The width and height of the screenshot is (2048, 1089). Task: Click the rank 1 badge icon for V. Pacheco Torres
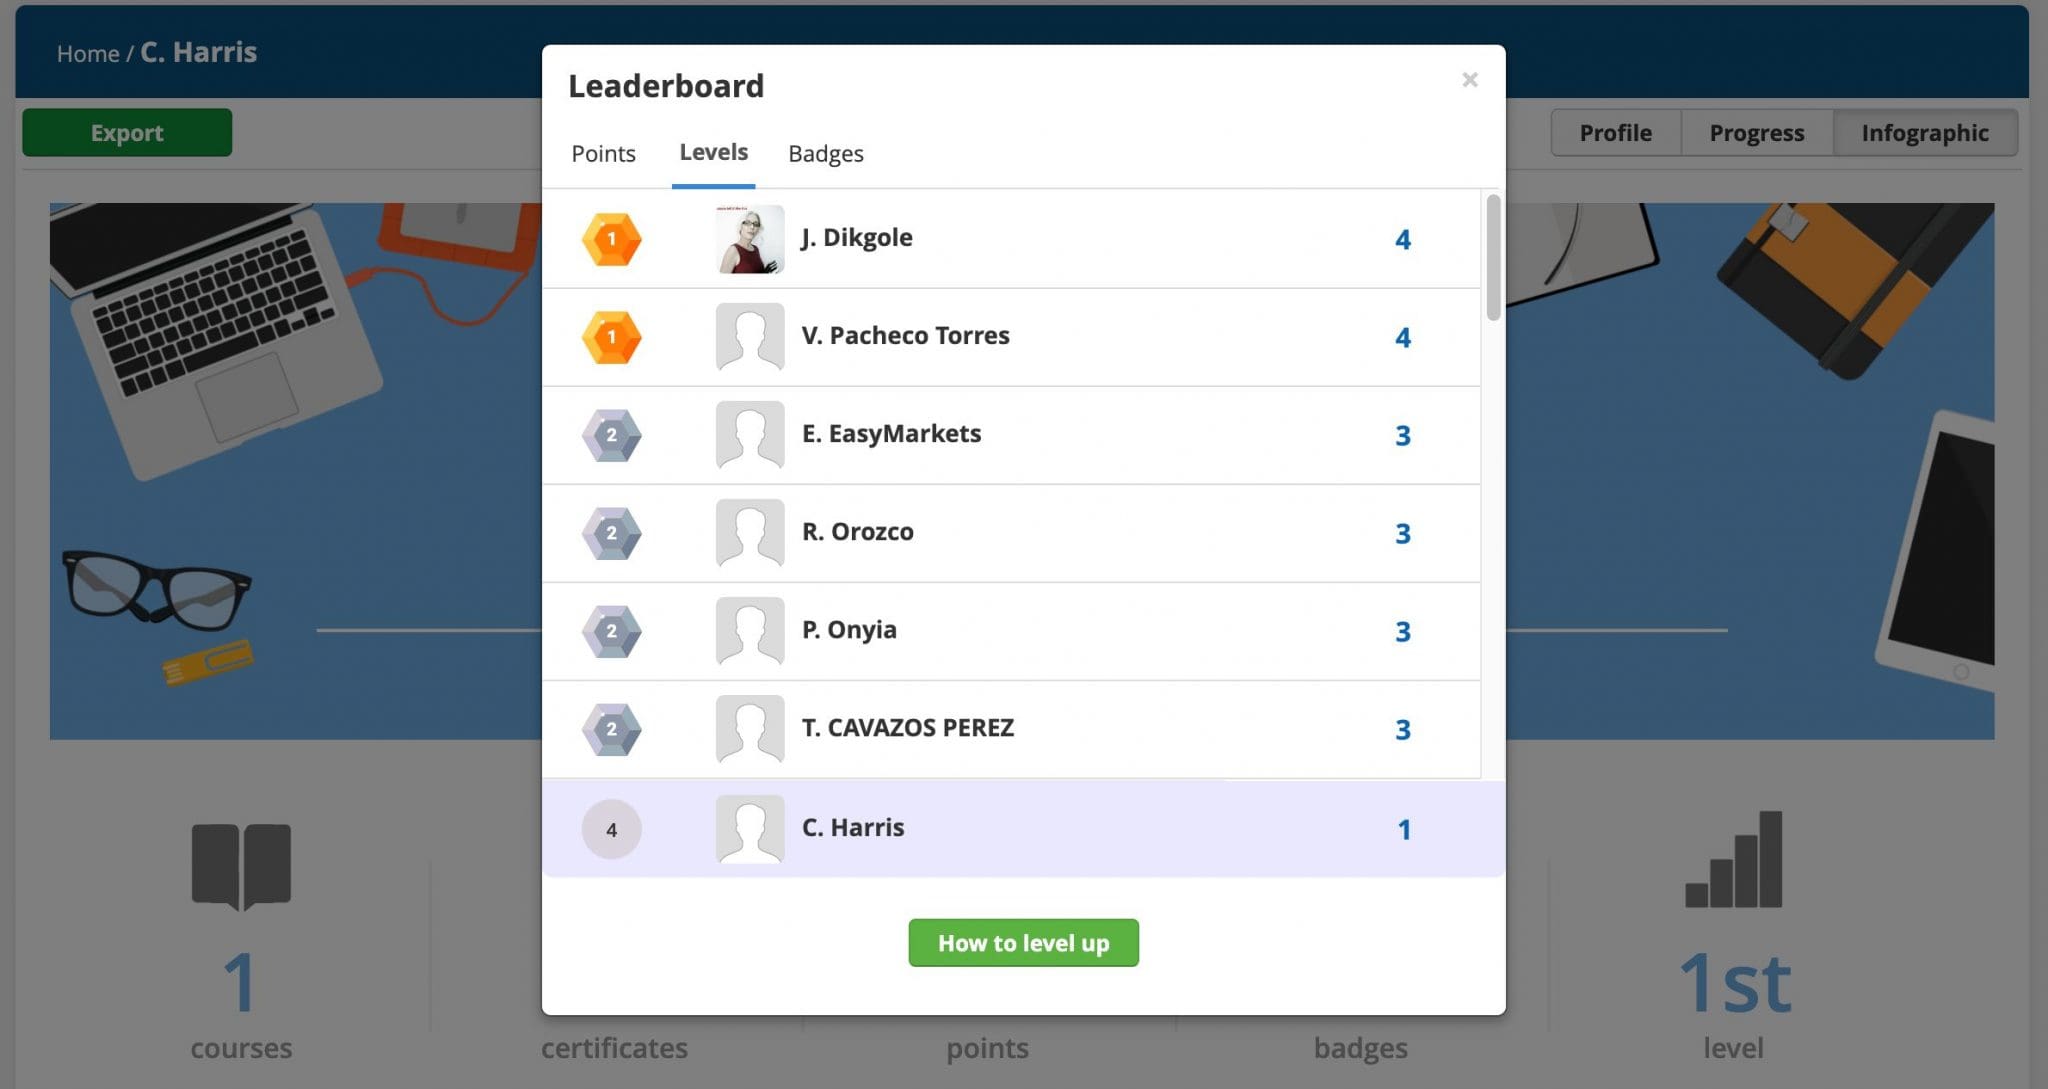[x=612, y=336]
